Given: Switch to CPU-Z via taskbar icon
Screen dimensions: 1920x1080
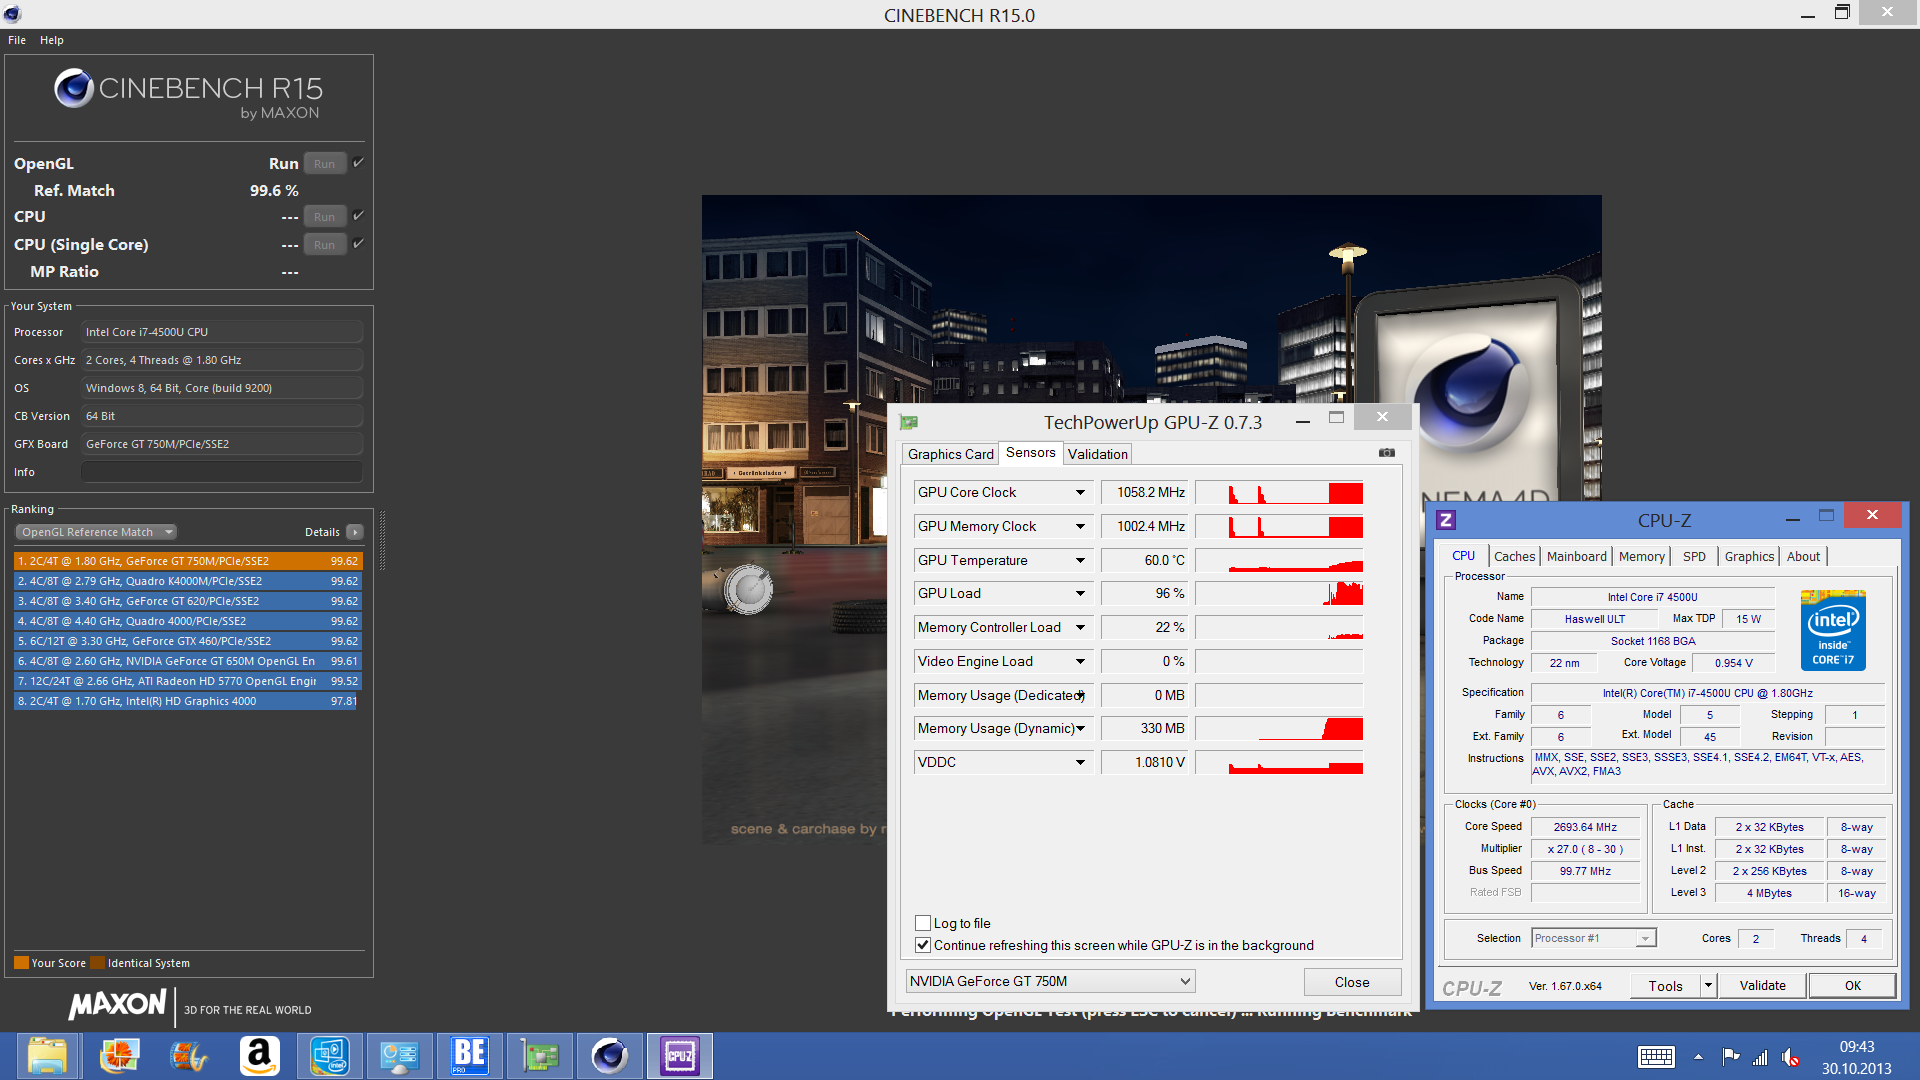Looking at the screenshot, I should pos(679,1056).
